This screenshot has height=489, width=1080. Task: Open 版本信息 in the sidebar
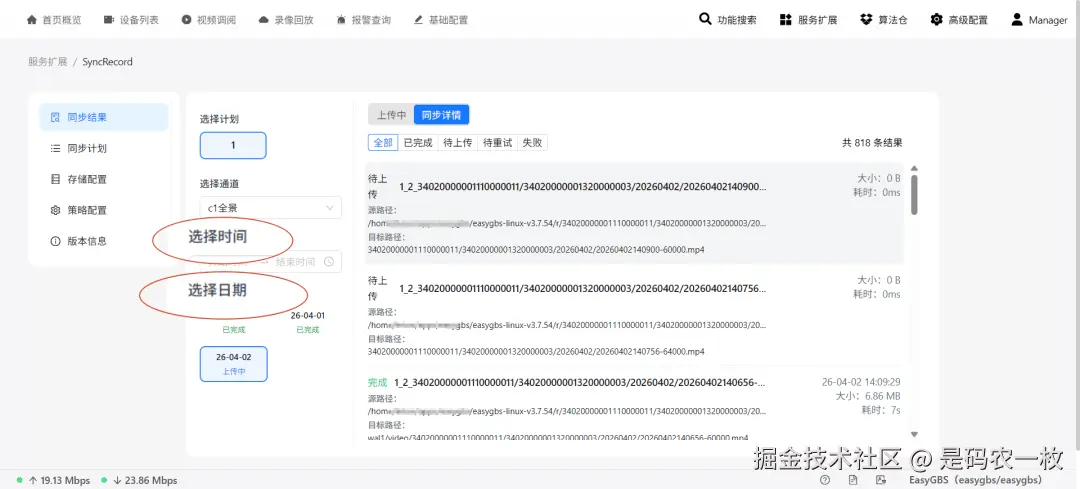click(x=104, y=241)
